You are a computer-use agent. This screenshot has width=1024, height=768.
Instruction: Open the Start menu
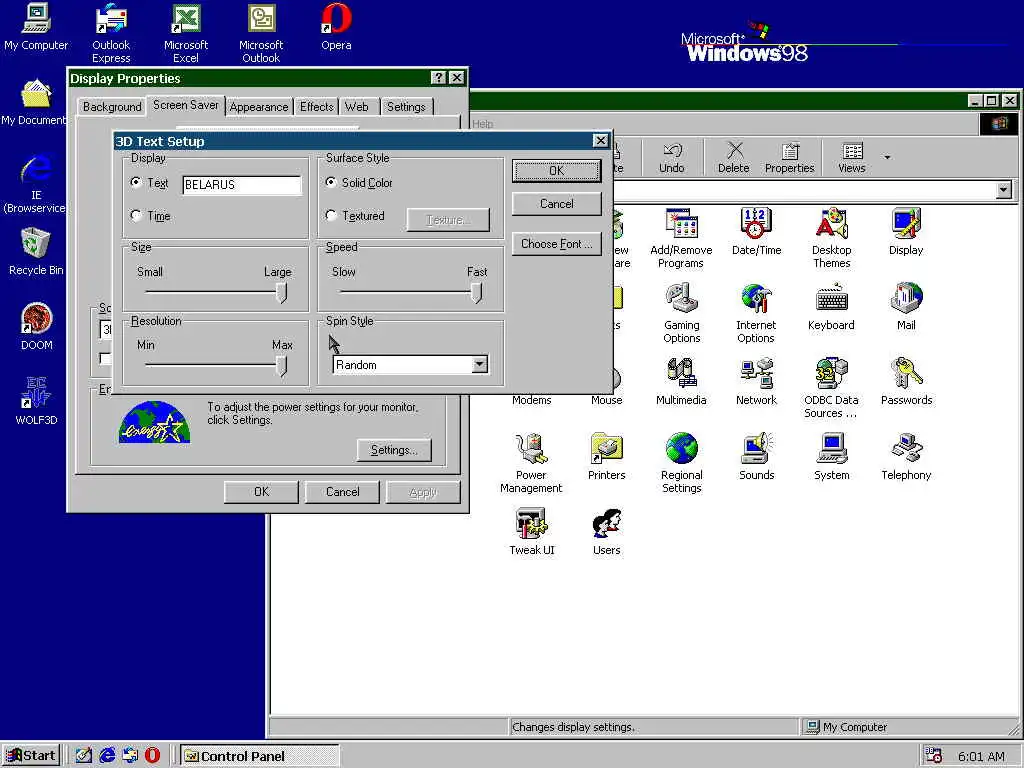point(31,756)
